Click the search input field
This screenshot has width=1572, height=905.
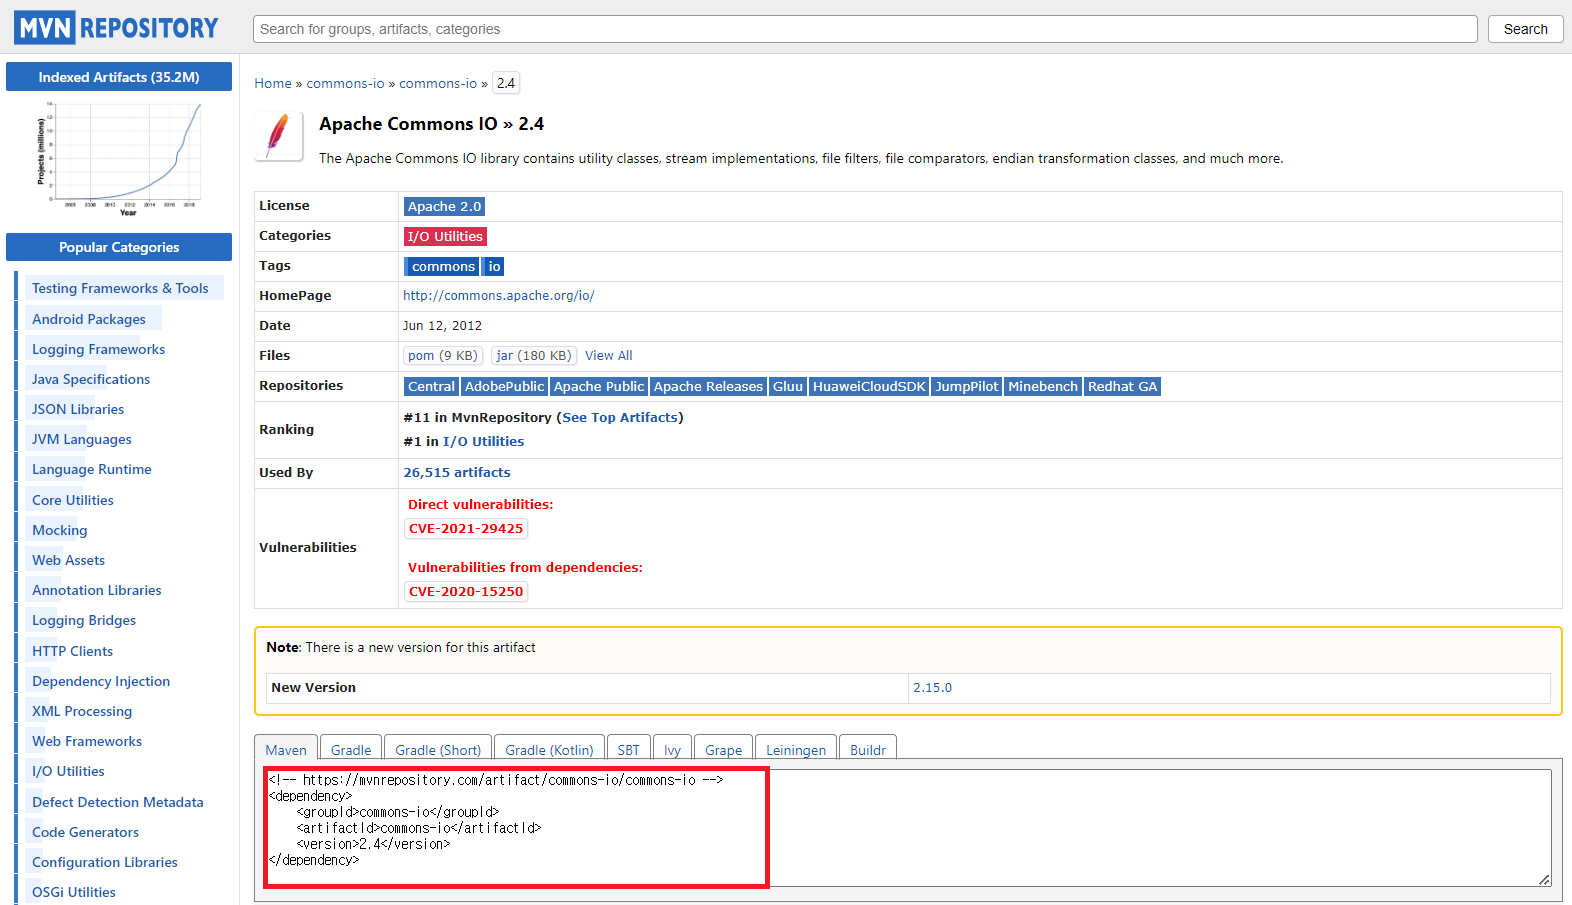[865, 29]
